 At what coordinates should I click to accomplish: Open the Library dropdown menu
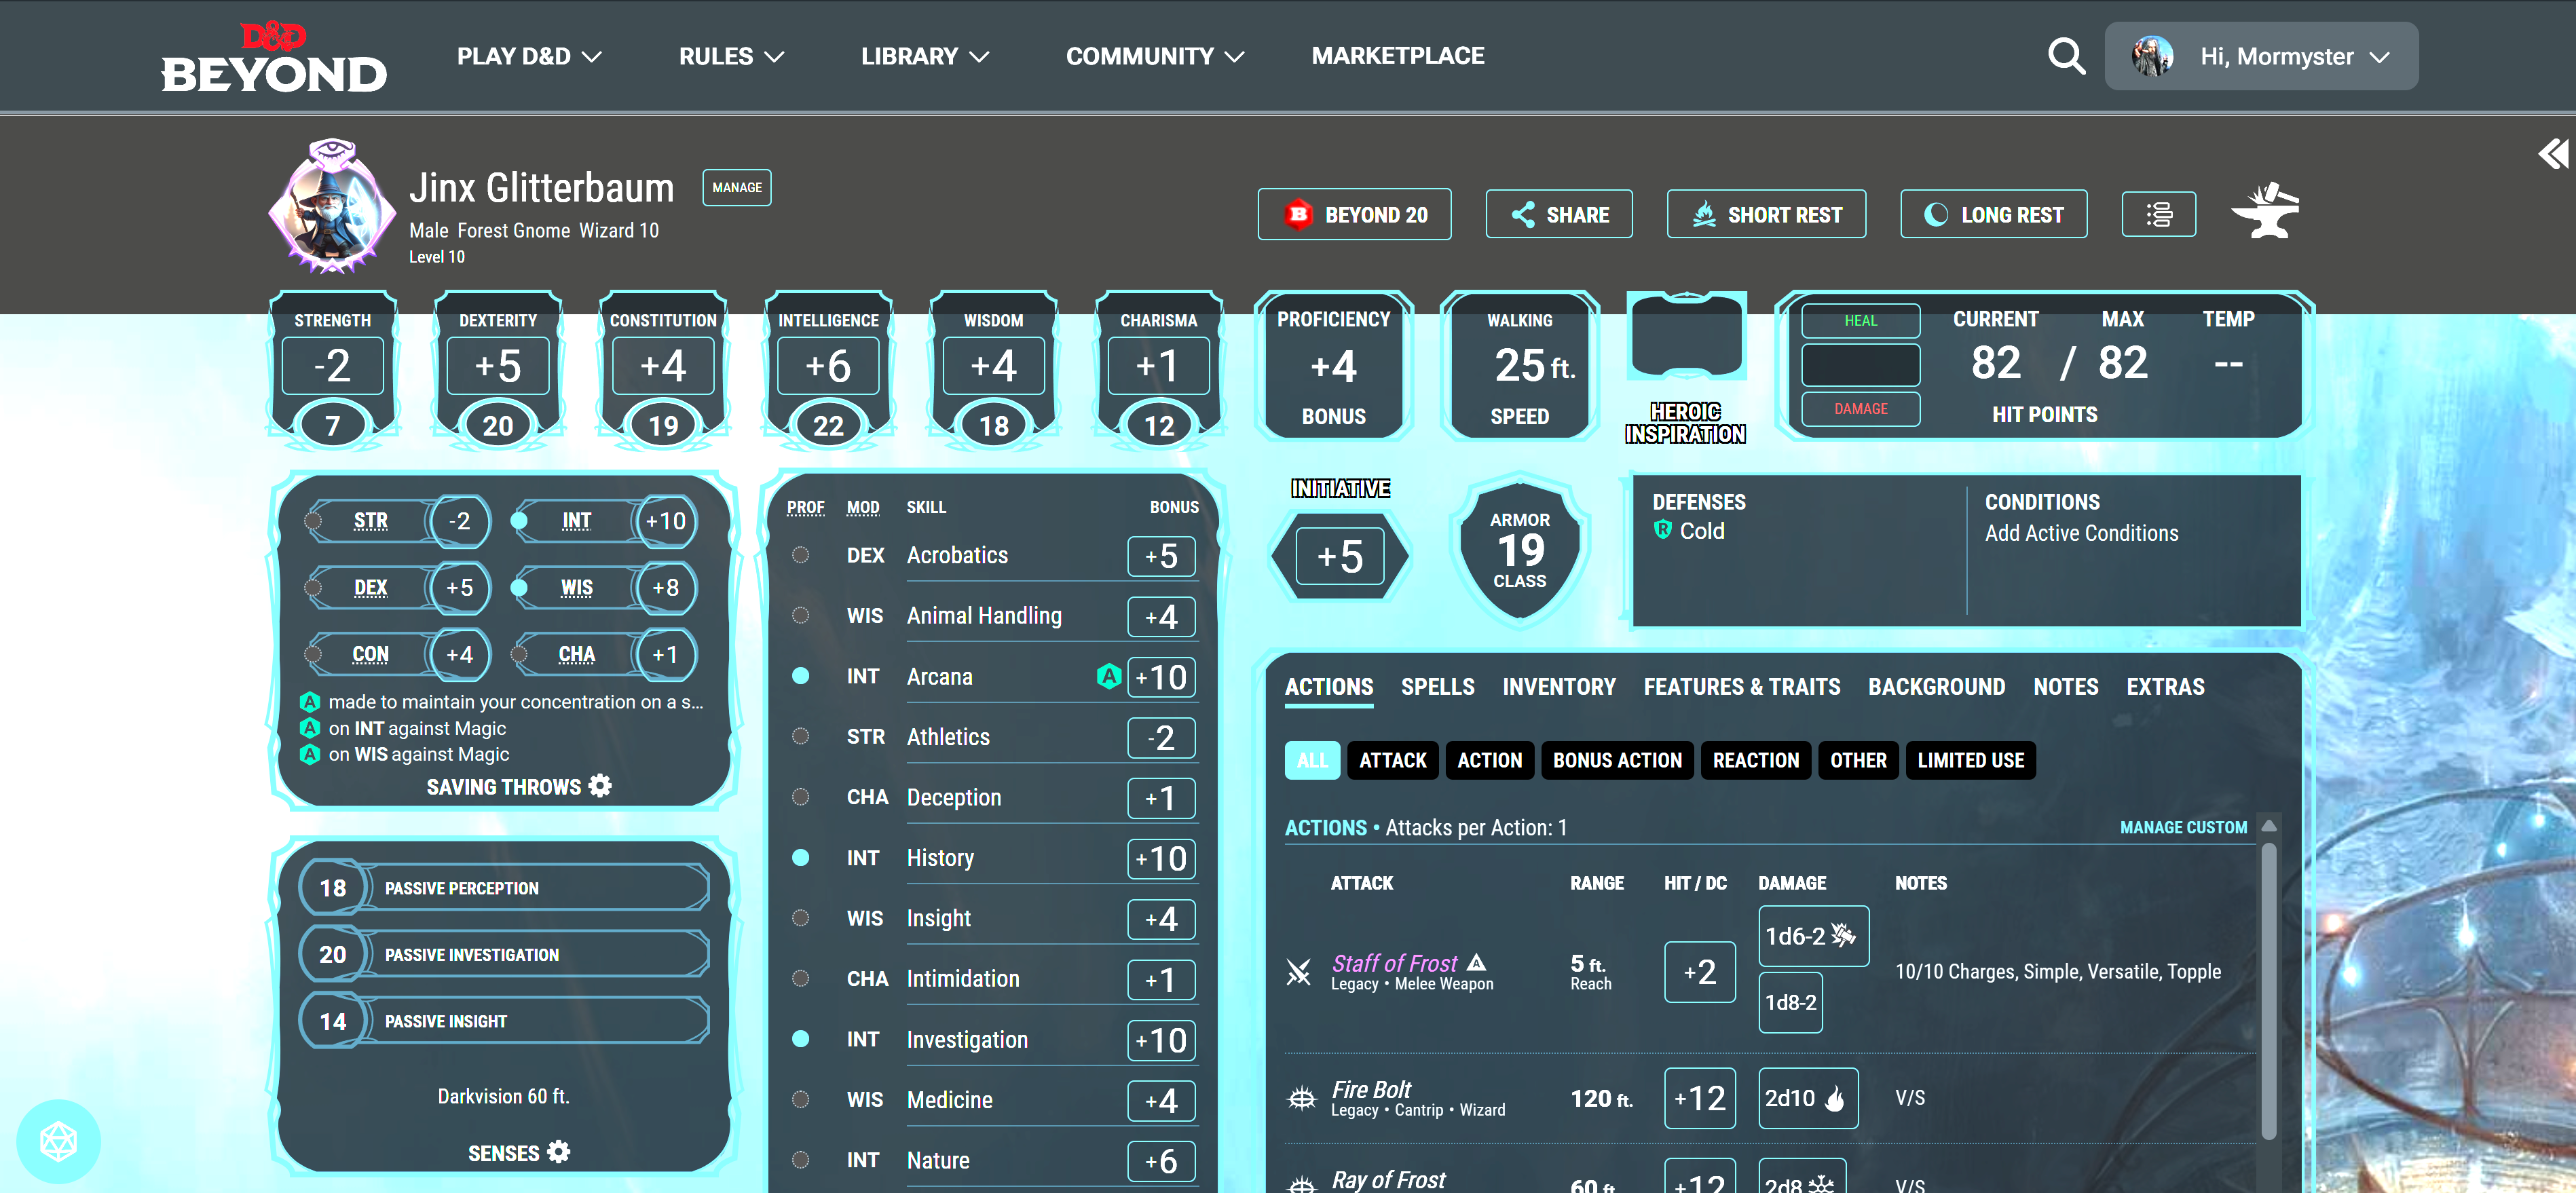tap(924, 56)
